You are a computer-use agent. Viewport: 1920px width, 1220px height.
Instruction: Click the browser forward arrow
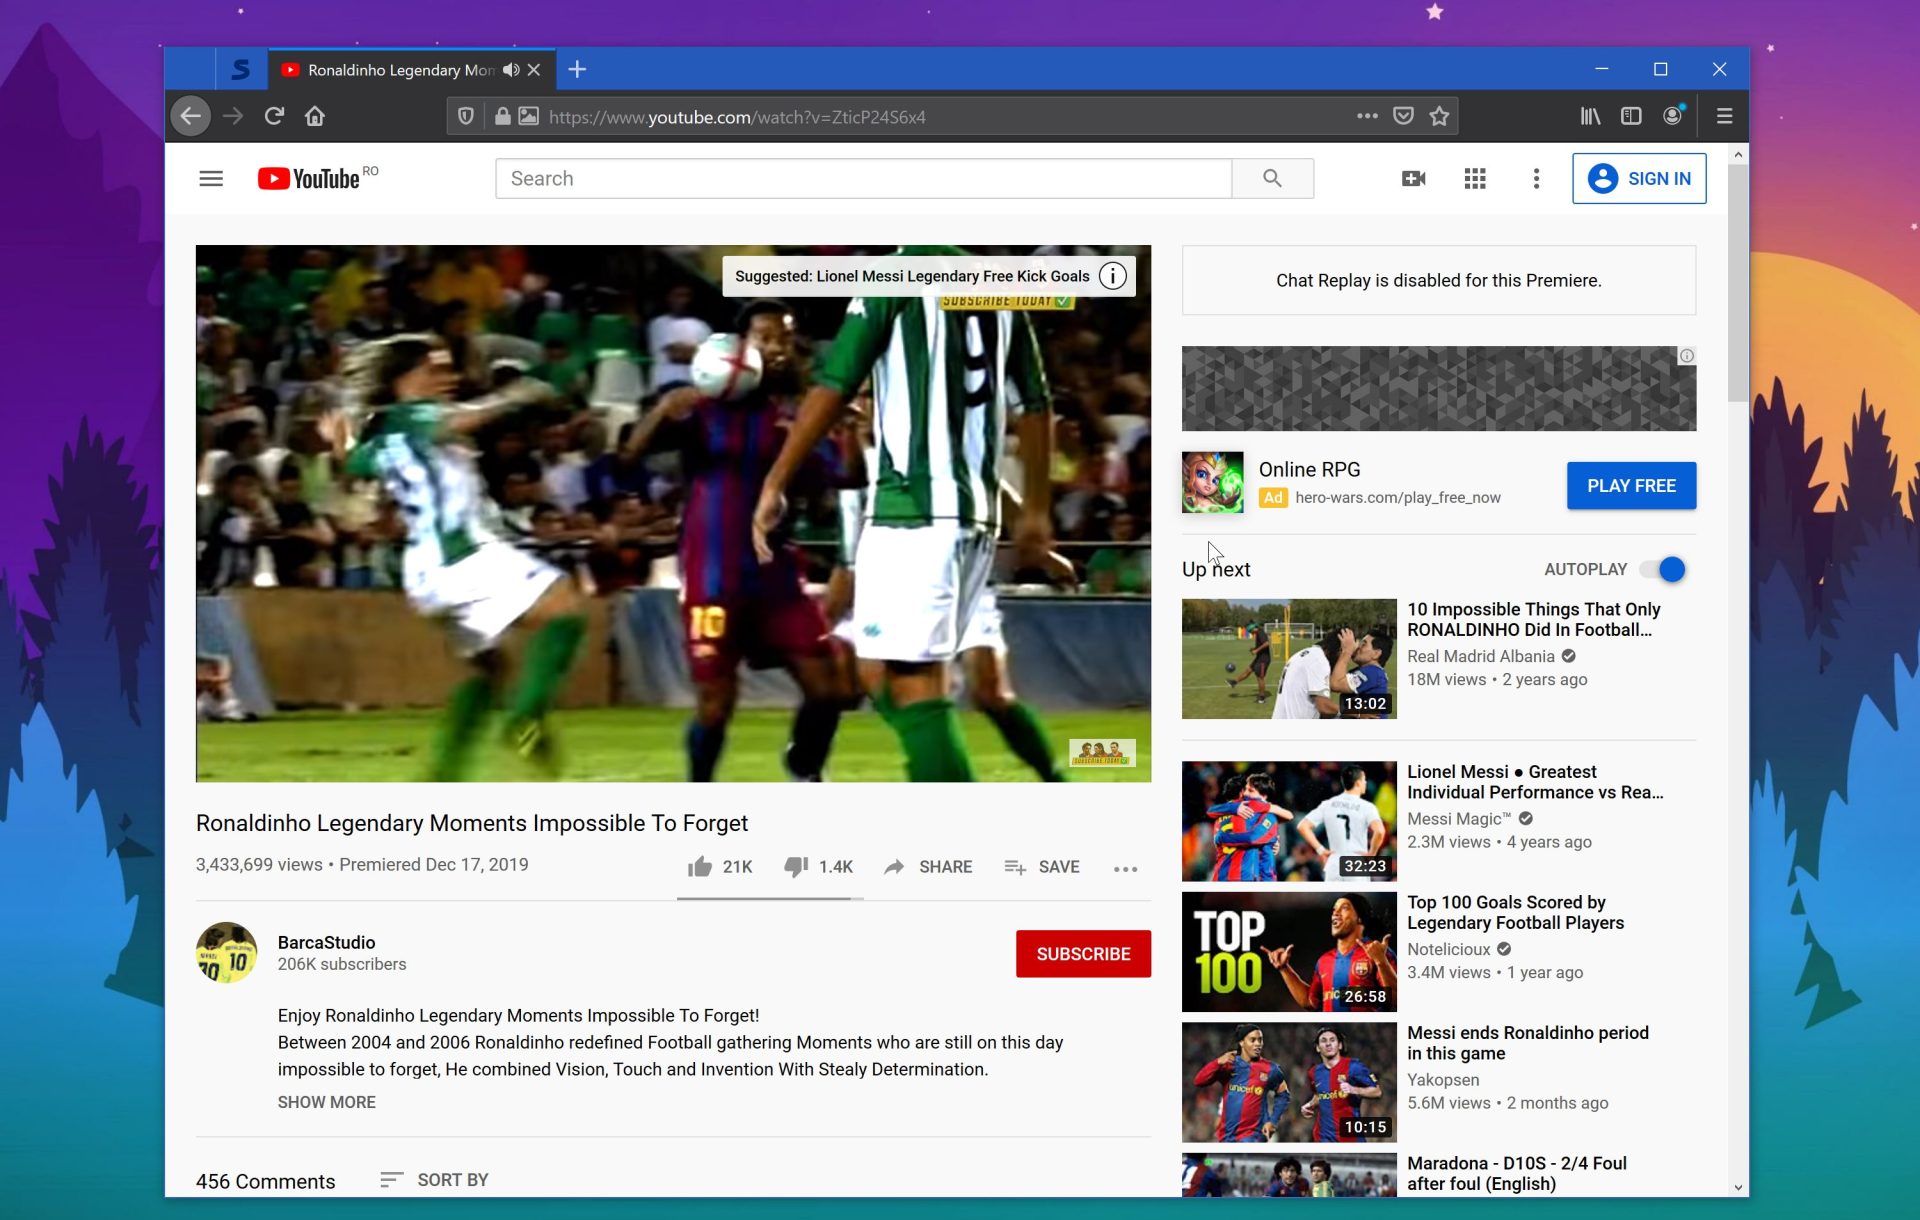click(233, 116)
